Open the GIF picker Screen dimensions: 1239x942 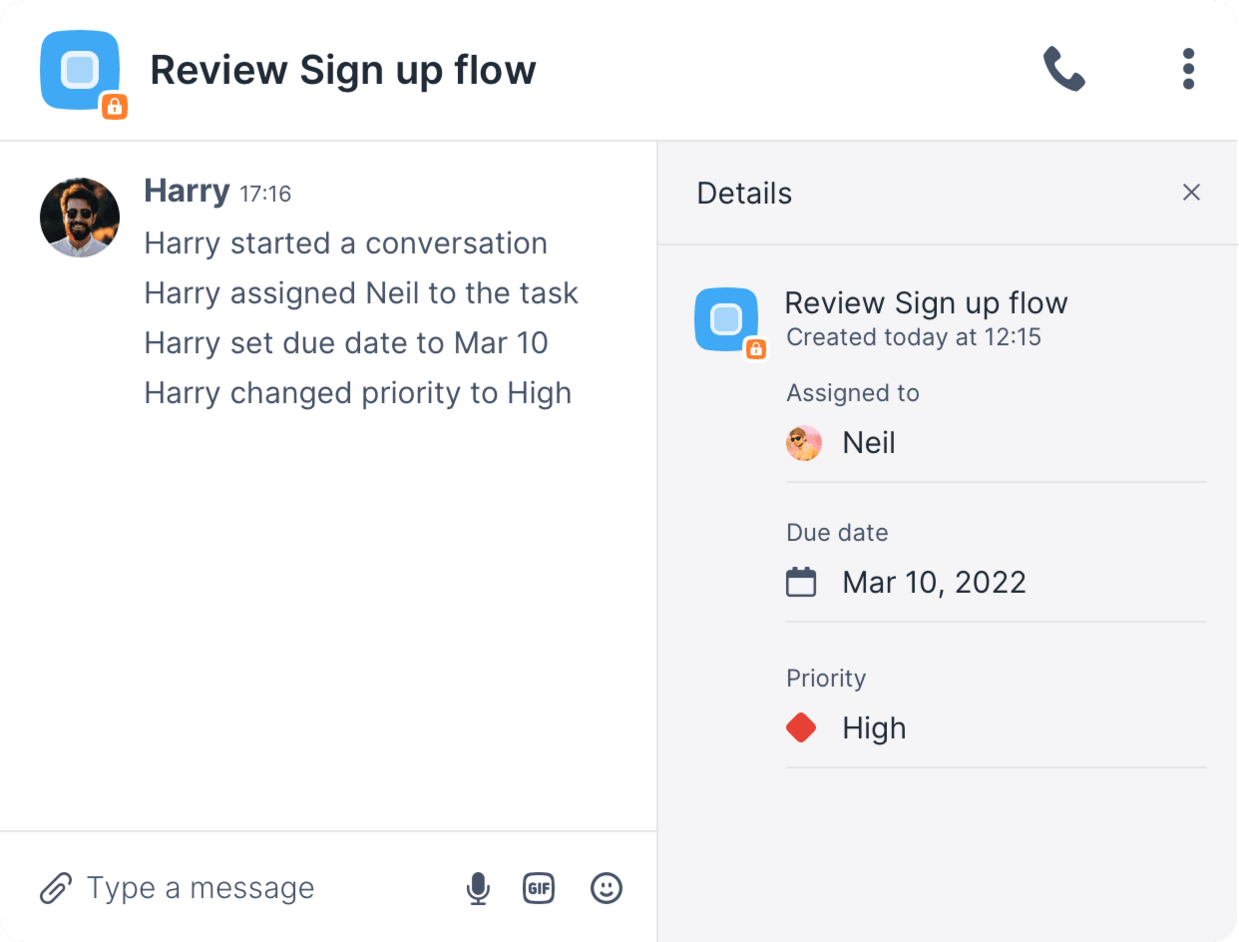[x=539, y=887]
